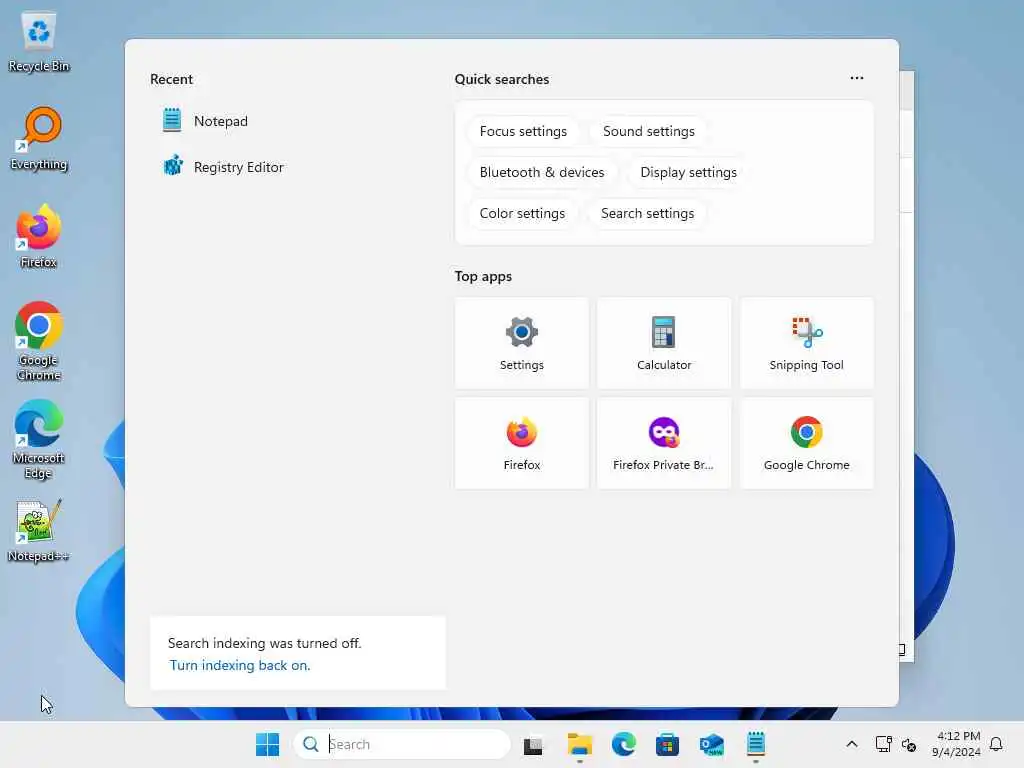Screen dimensions: 1024x768
Task: Click the 'Top apps' heading text
Action: click(483, 276)
